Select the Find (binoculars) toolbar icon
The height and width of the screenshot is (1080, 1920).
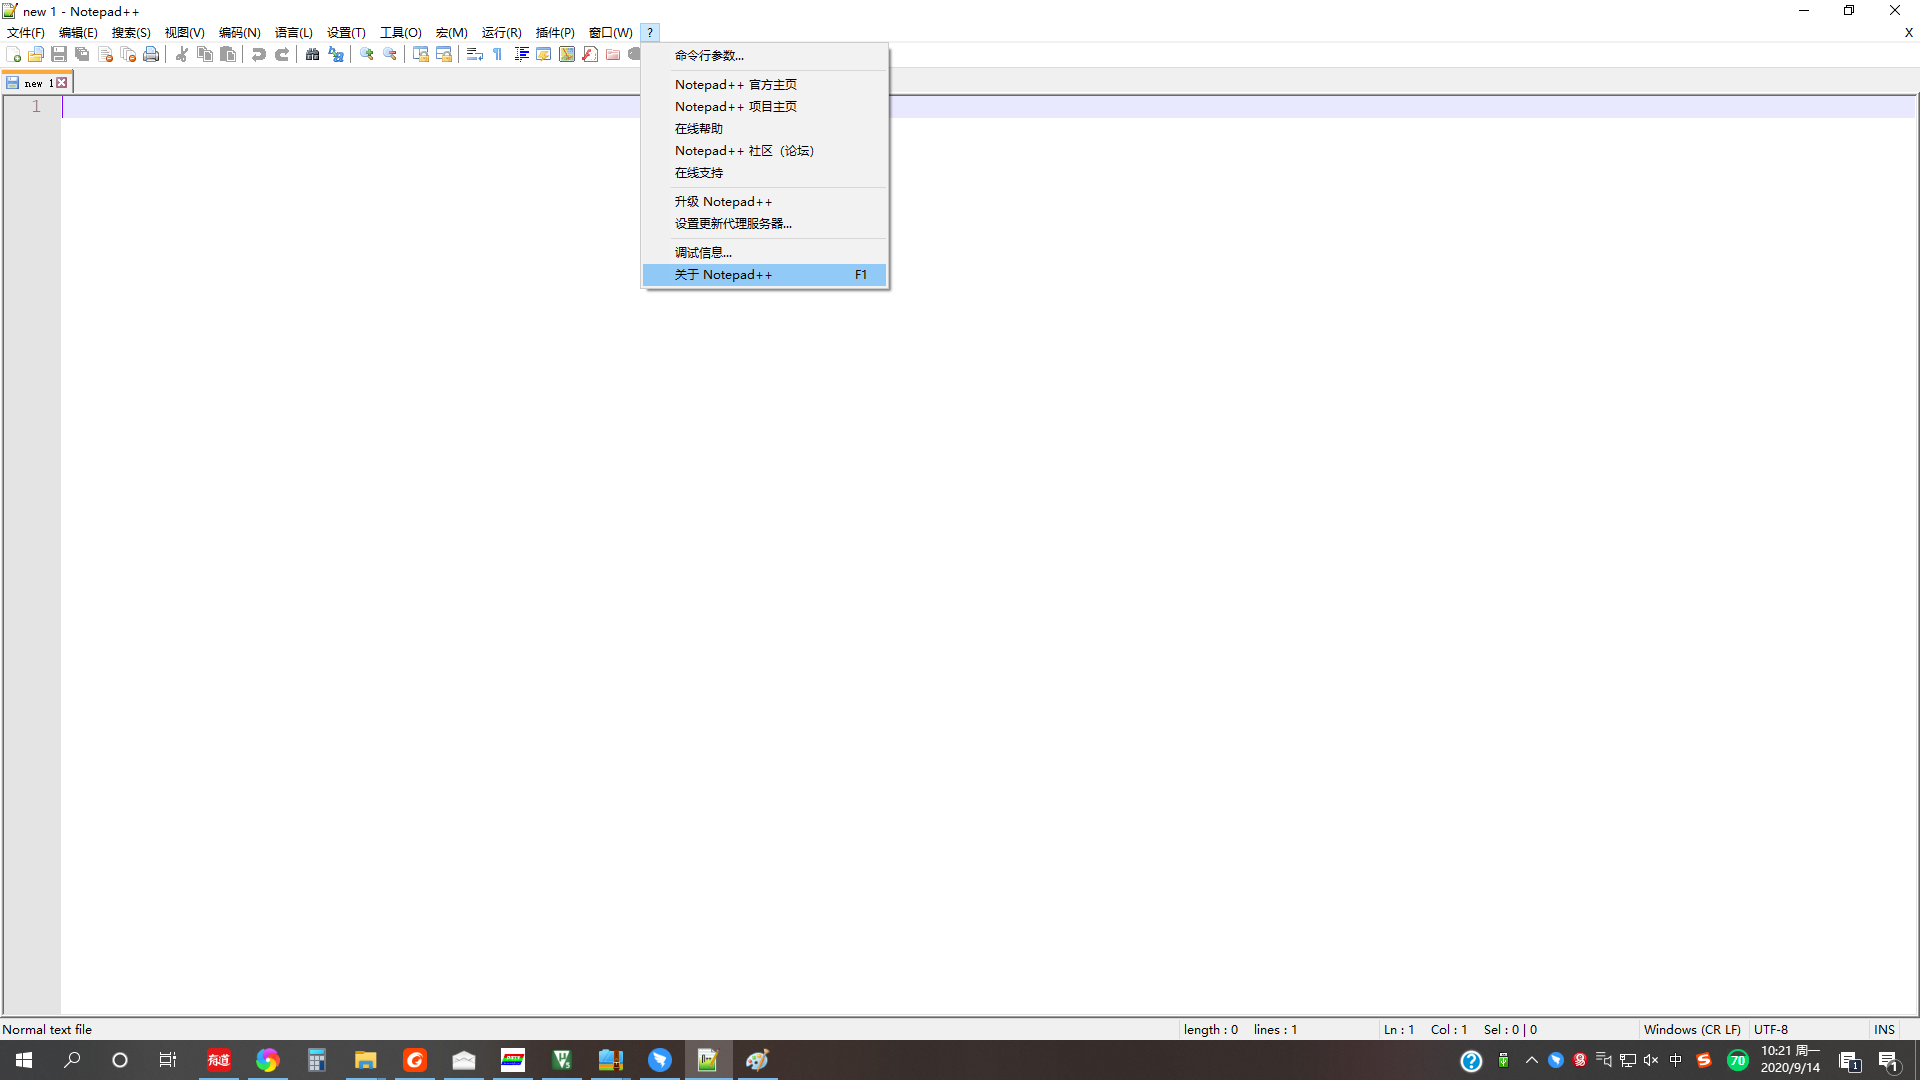coord(312,55)
